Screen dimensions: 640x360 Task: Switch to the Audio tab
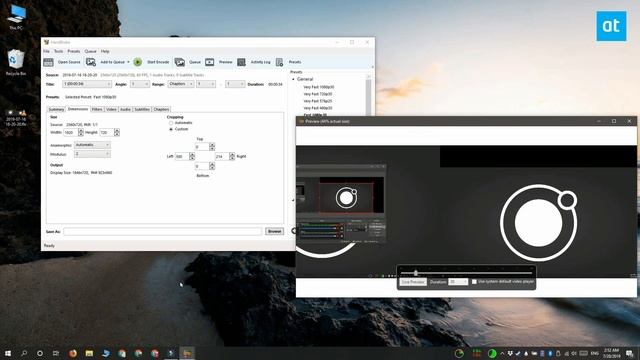[125, 109]
